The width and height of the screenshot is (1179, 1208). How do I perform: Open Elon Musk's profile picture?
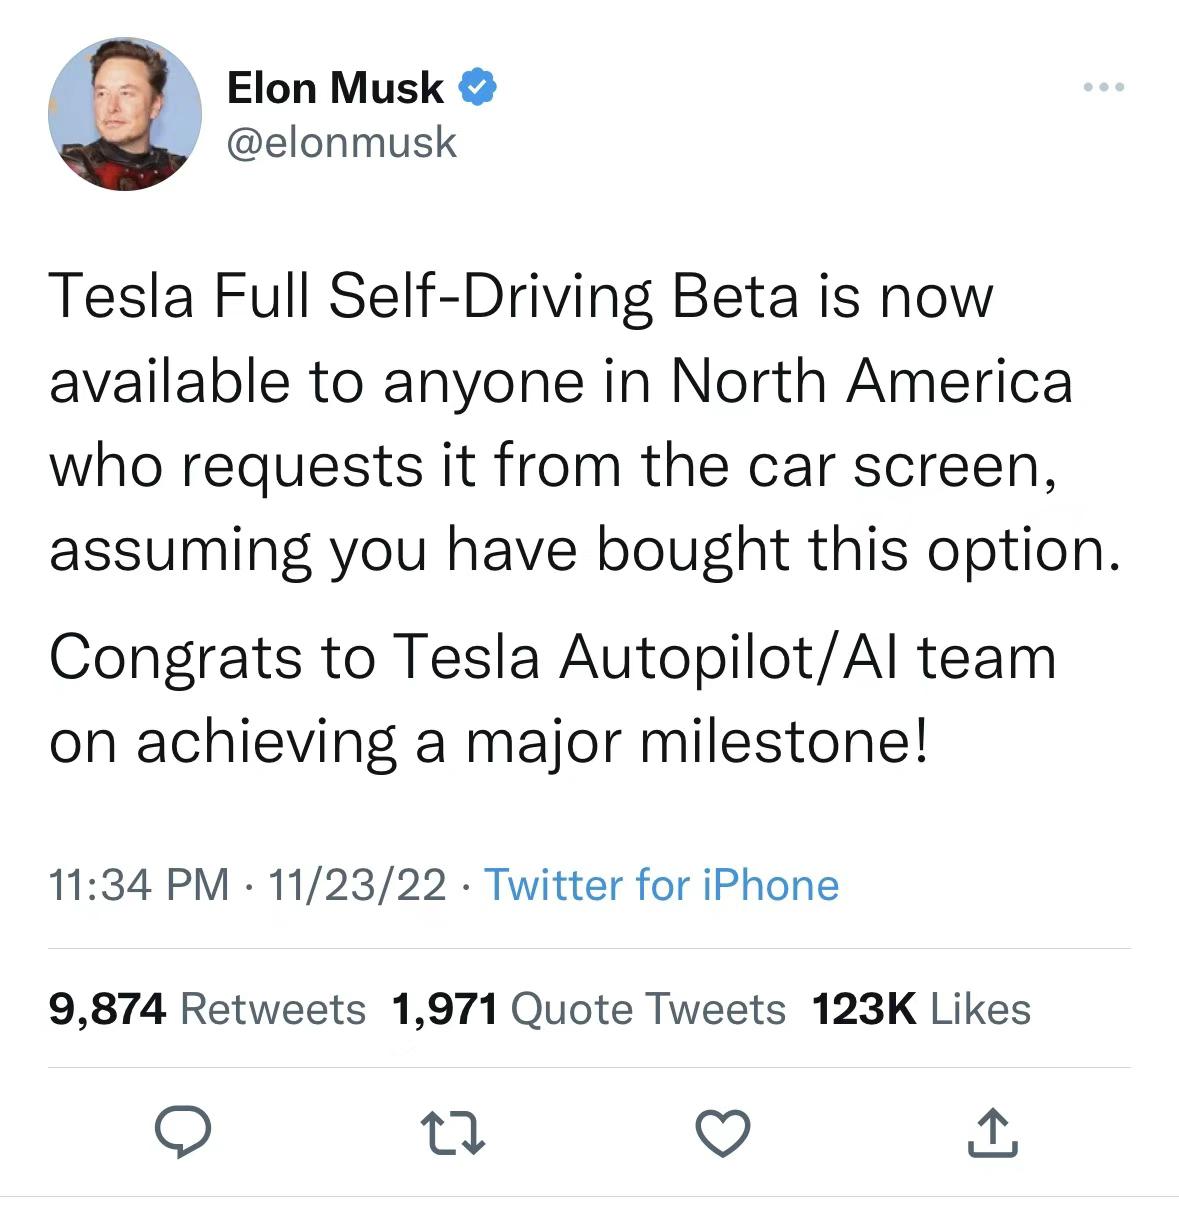coord(124,114)
